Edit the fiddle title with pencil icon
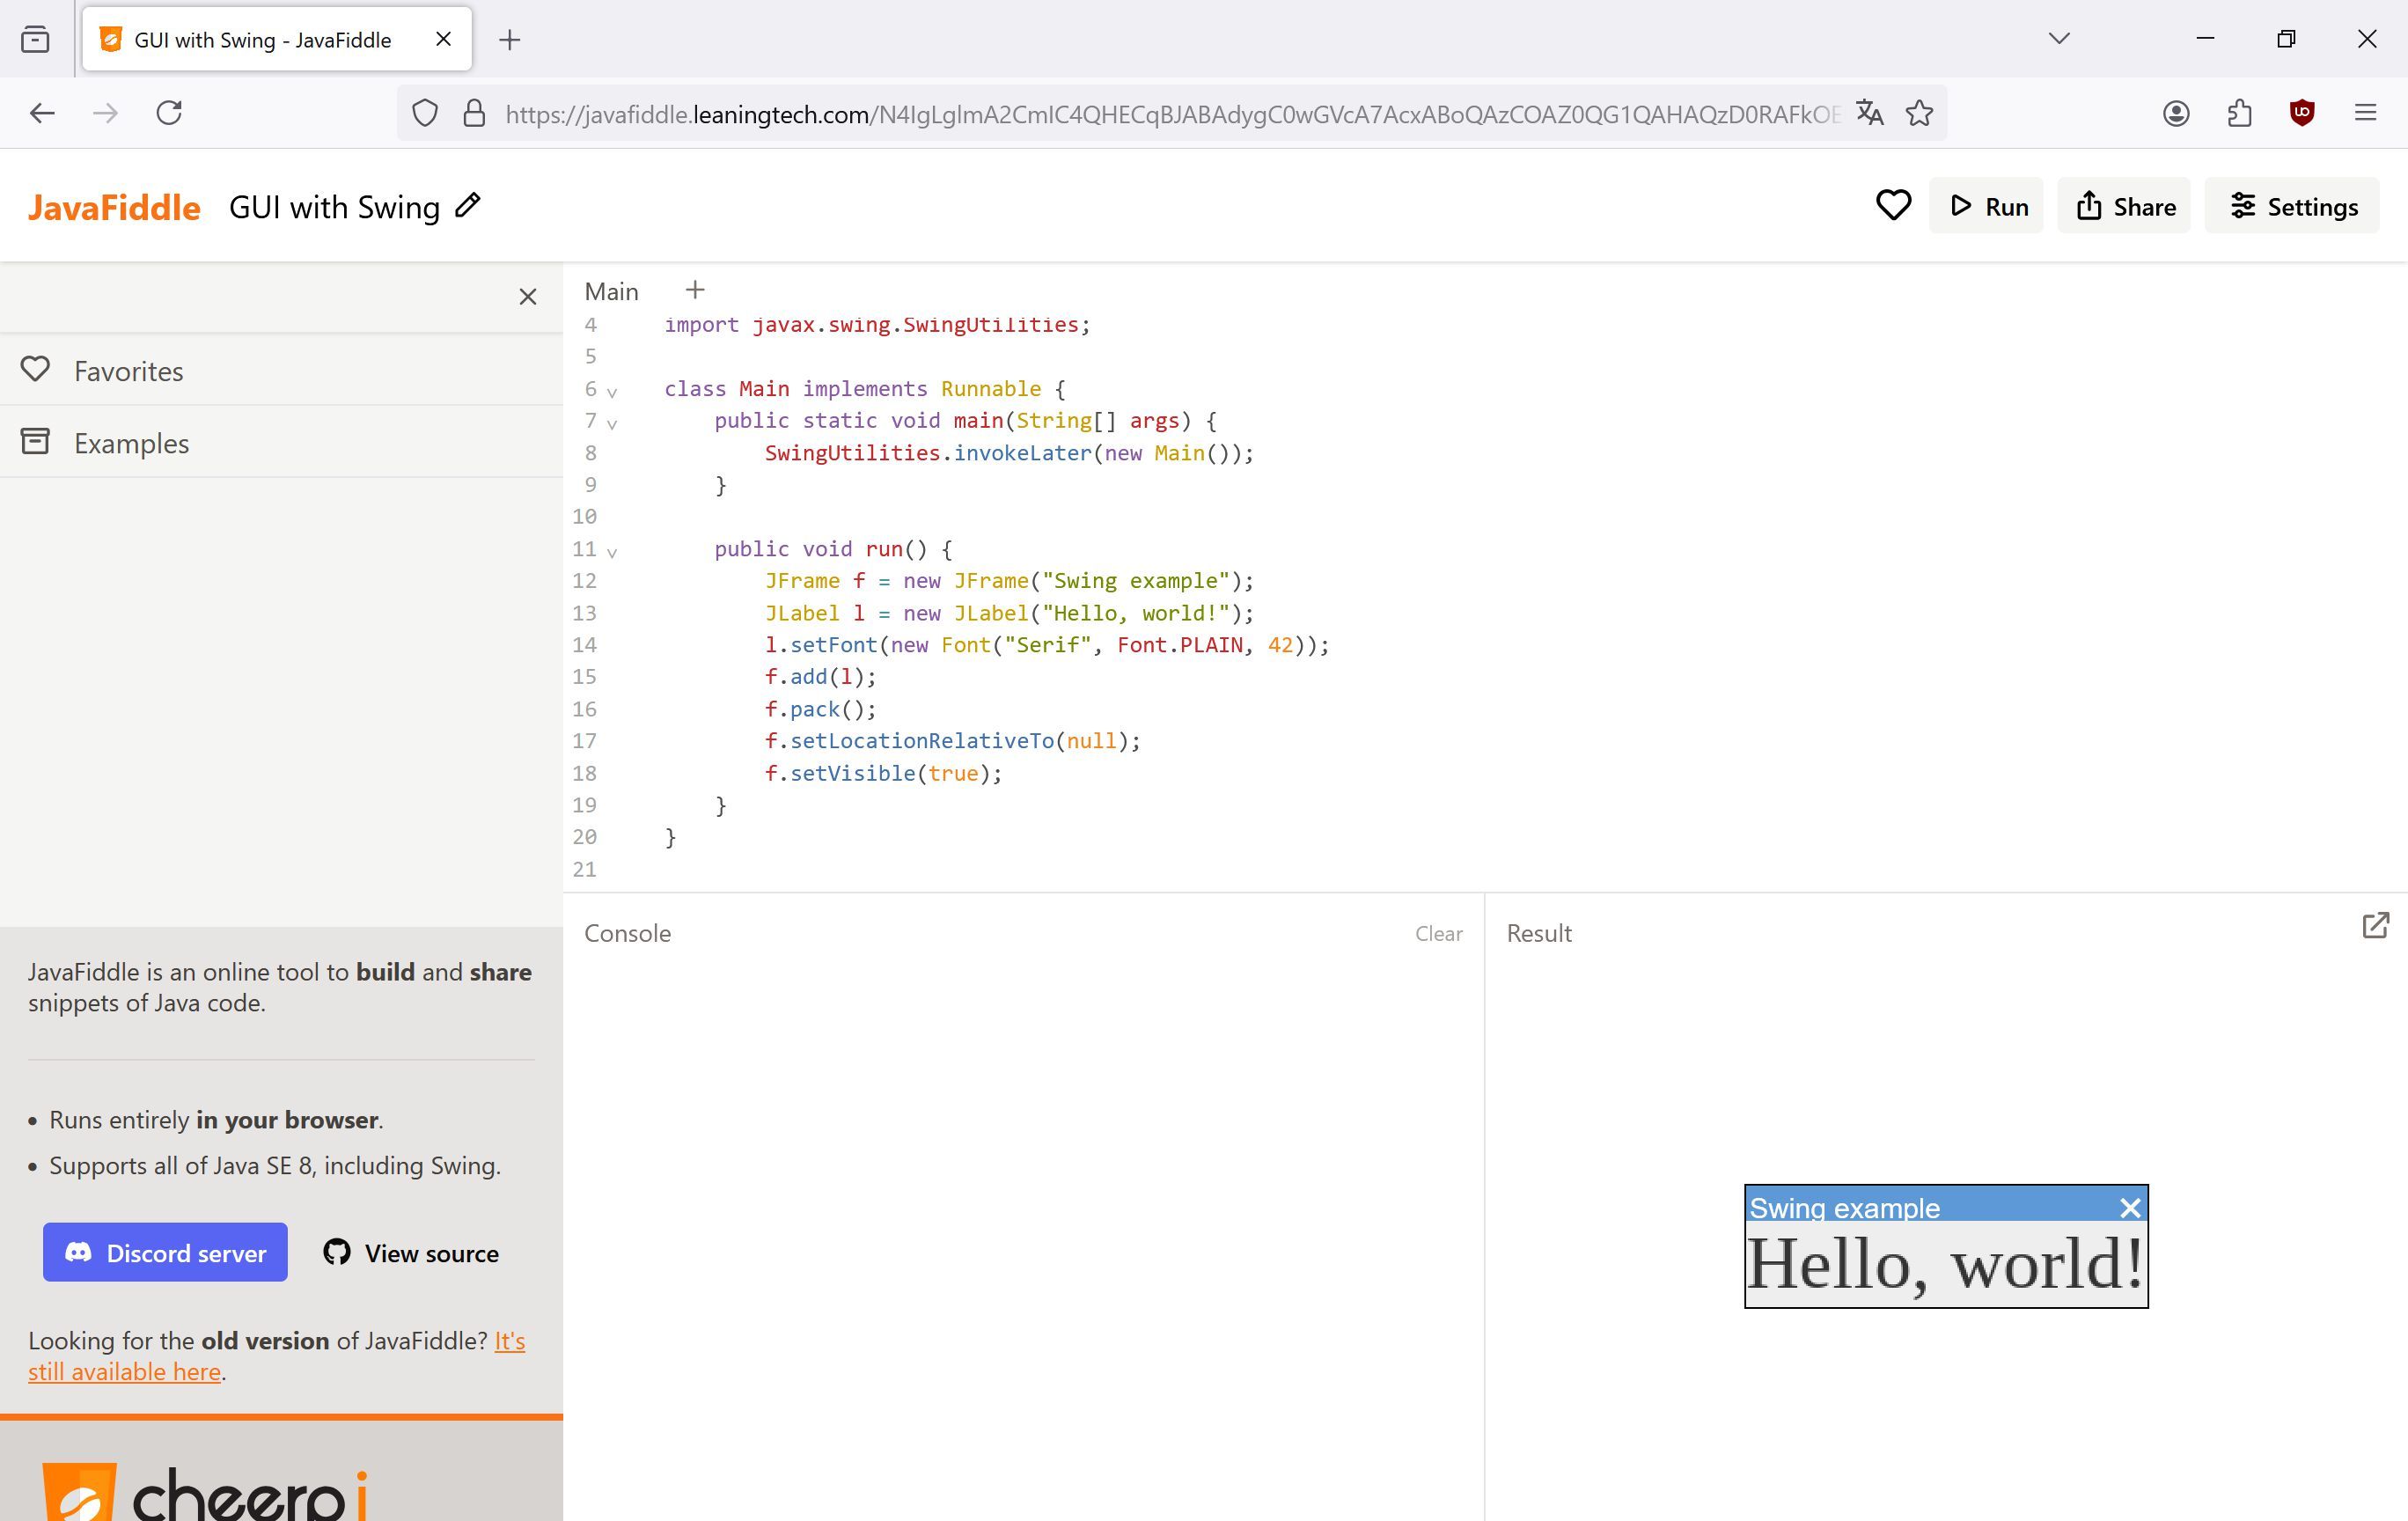 468,206
